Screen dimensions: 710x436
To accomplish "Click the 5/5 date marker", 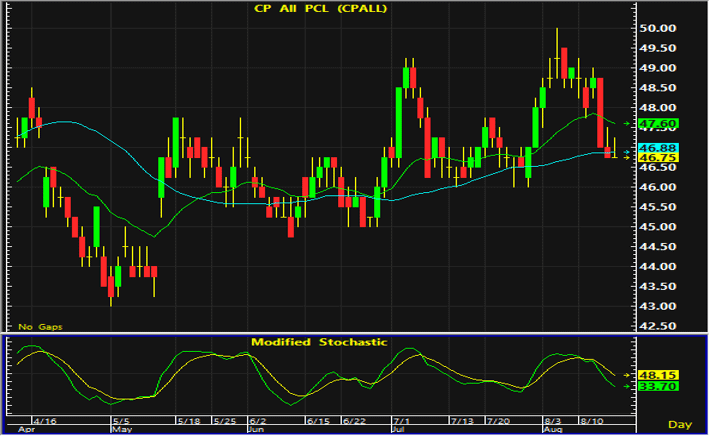I will (x=120, y=421).
